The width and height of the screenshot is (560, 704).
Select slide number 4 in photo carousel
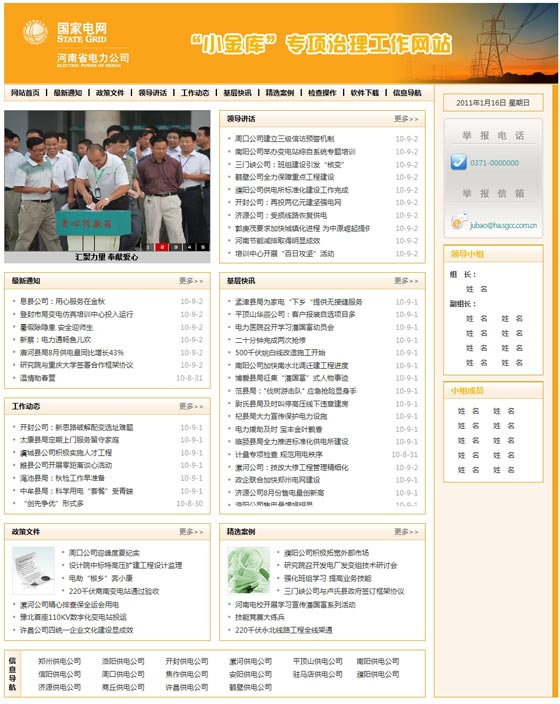click(190, 246)
